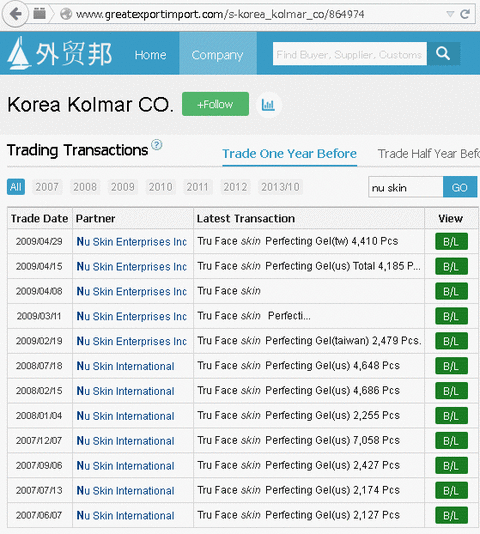
Task: Click the nu skin filter text field
Action: point(406,187)
